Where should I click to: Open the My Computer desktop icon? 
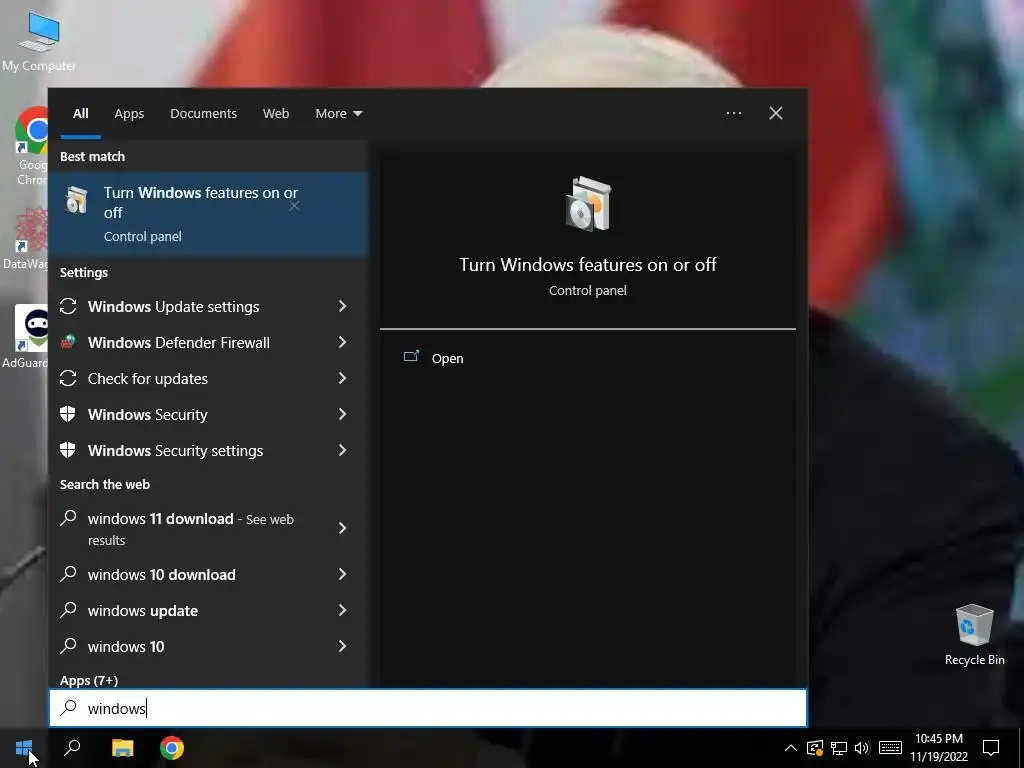click(39, 40)
